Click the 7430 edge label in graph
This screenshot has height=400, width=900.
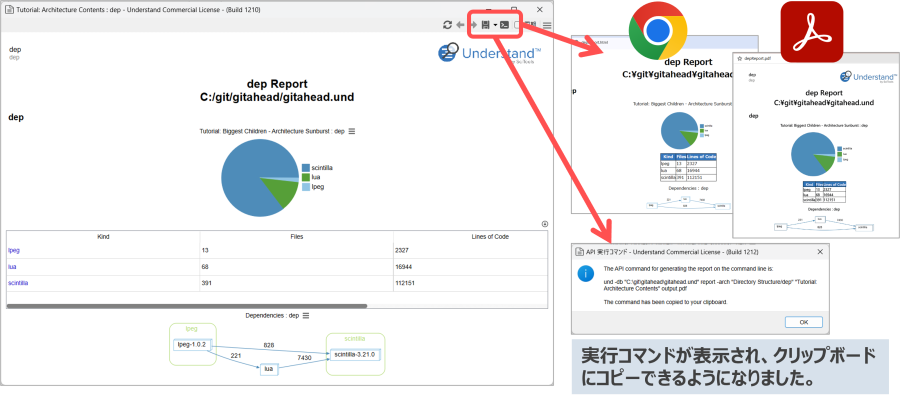305,358
